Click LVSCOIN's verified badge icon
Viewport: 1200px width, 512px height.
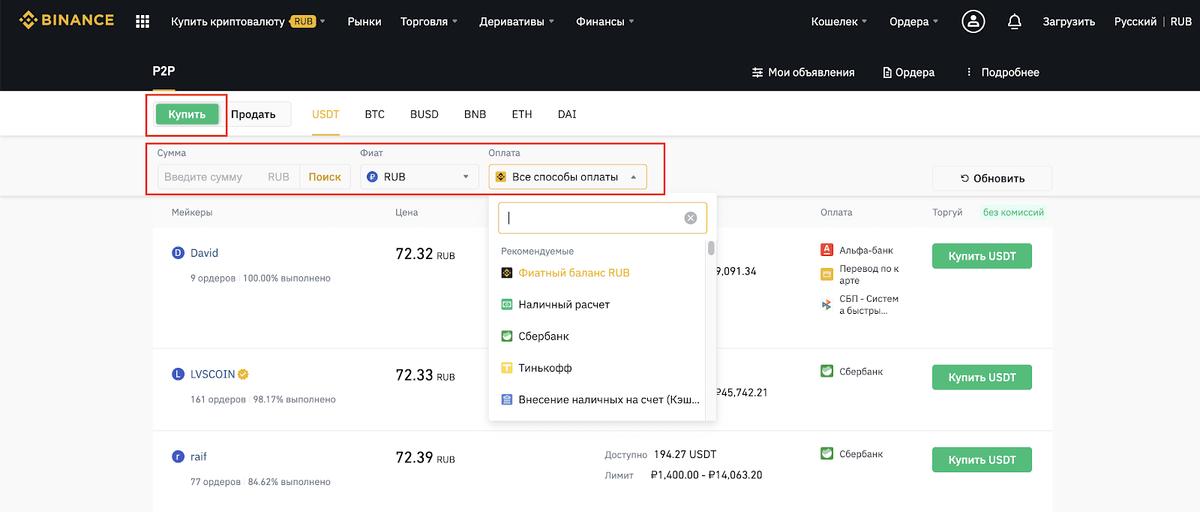coord(243,374)
